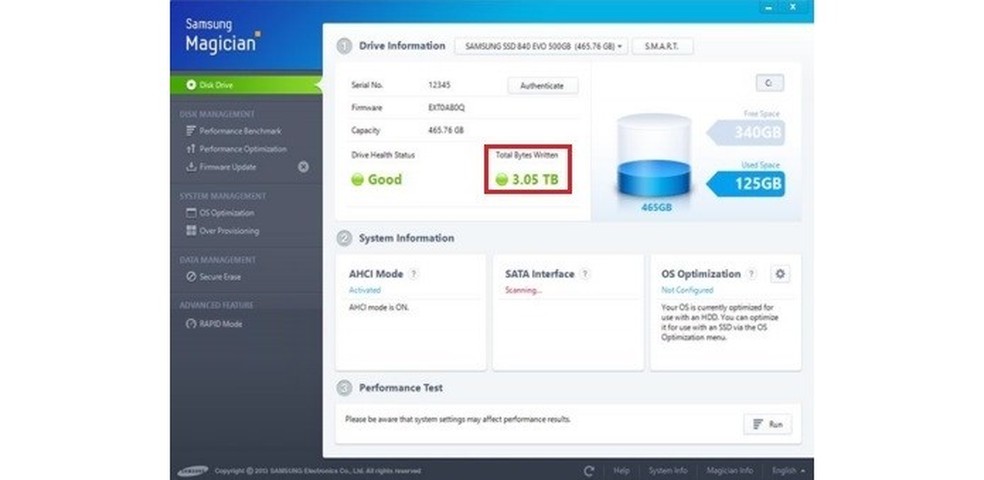This screenshot has width=984, height=480.
Task: Expand the Samsung SSD 840 EVO drive dropdown
Action: [x=541, y=46]
